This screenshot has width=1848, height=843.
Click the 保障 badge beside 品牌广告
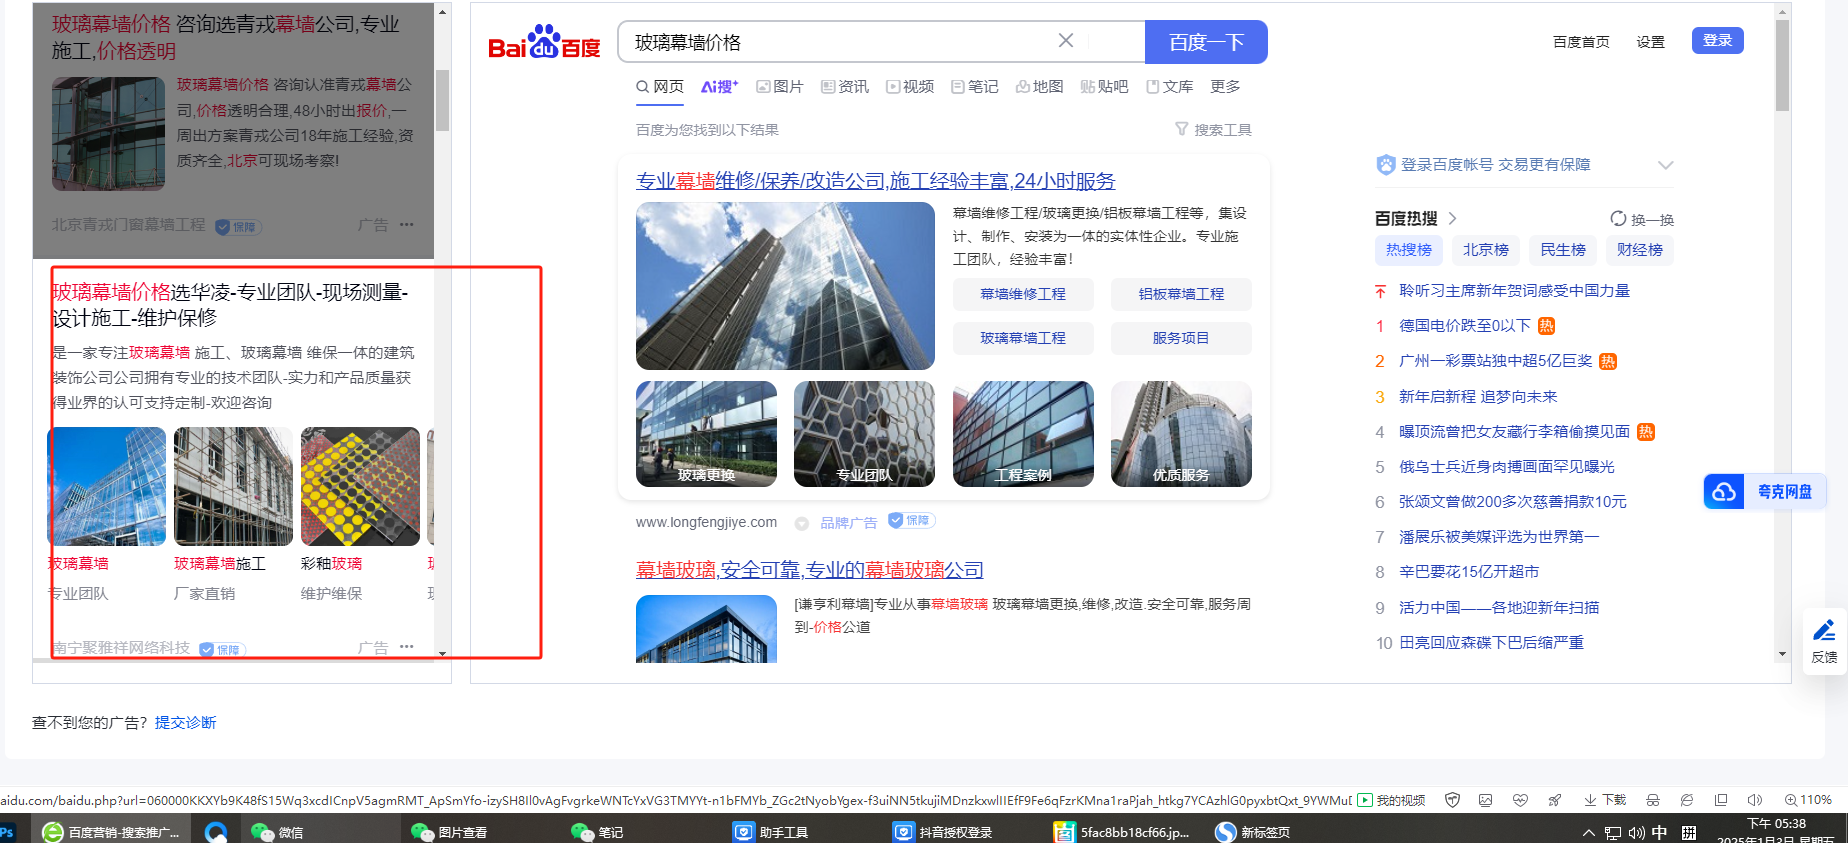click(x=911, y=520)
